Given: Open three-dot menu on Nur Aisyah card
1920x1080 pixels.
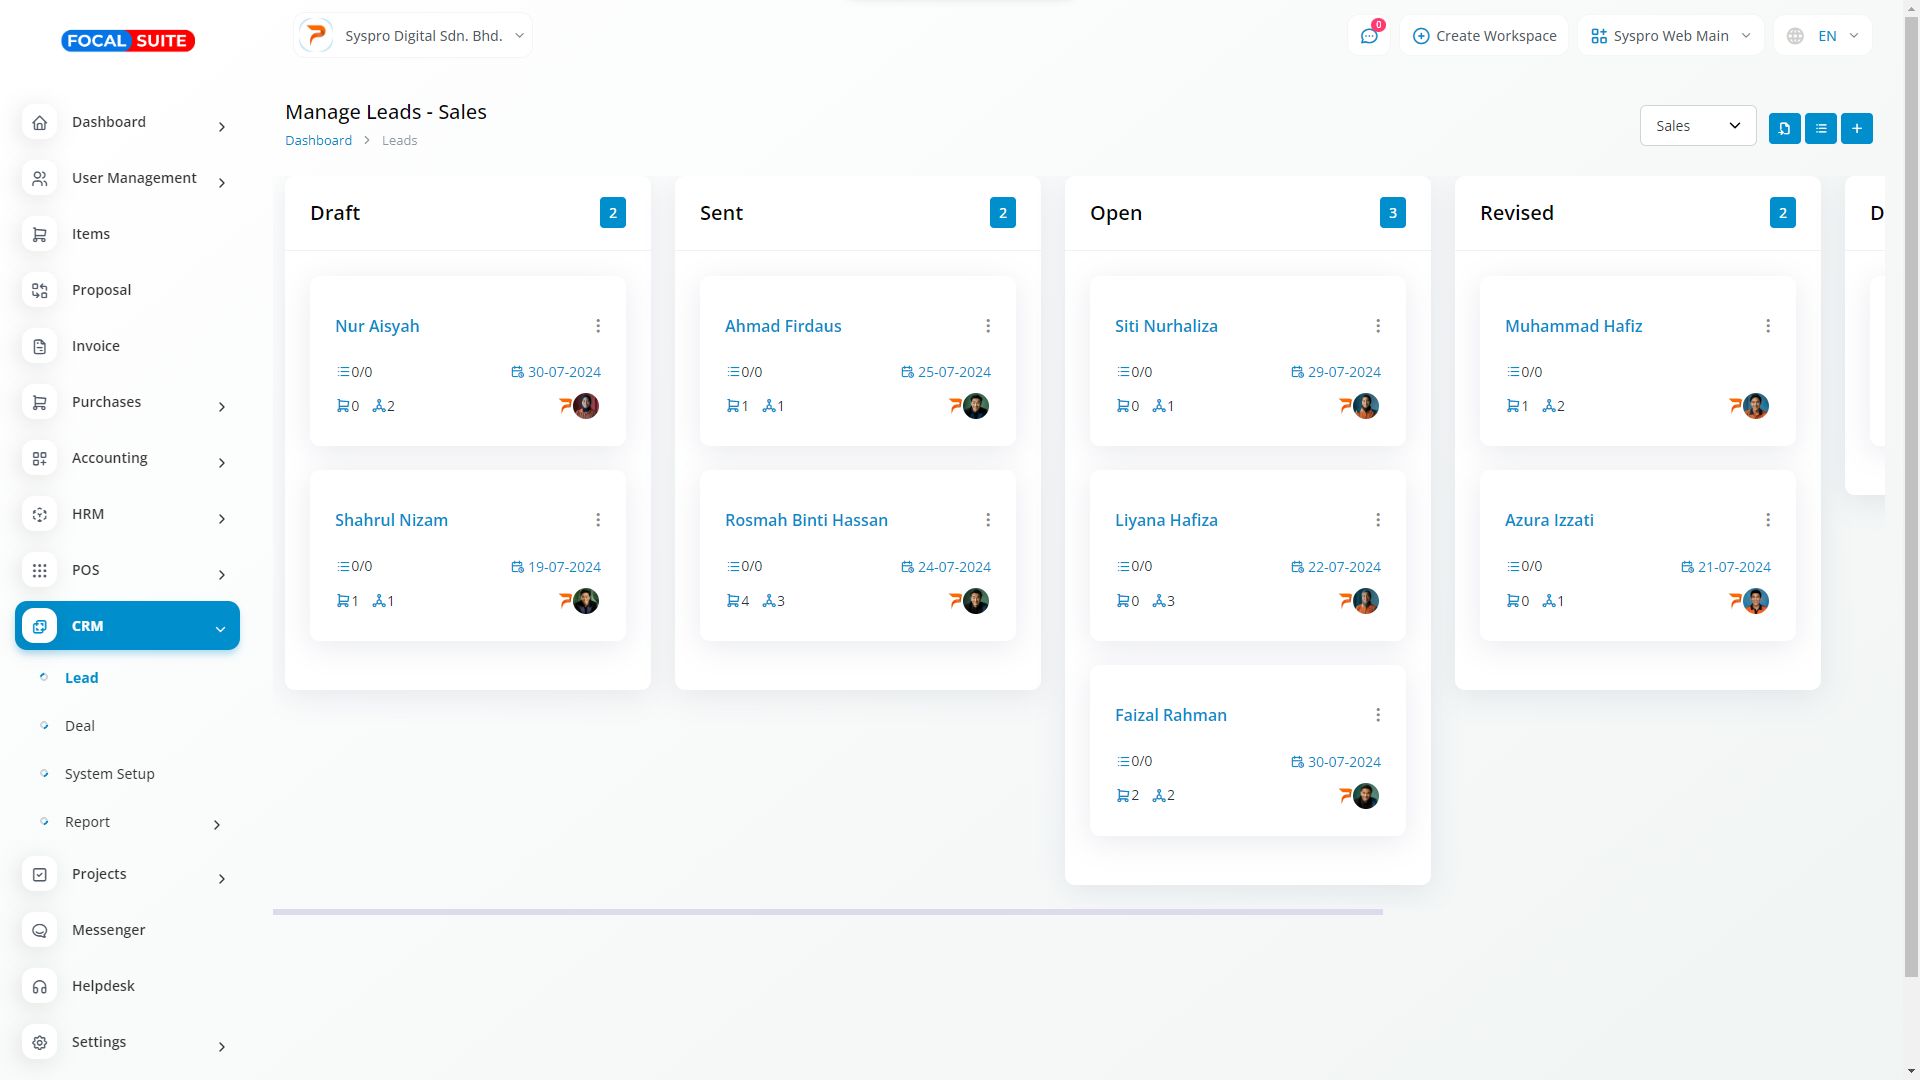Looking at the screenshot, I should (598, 326).
